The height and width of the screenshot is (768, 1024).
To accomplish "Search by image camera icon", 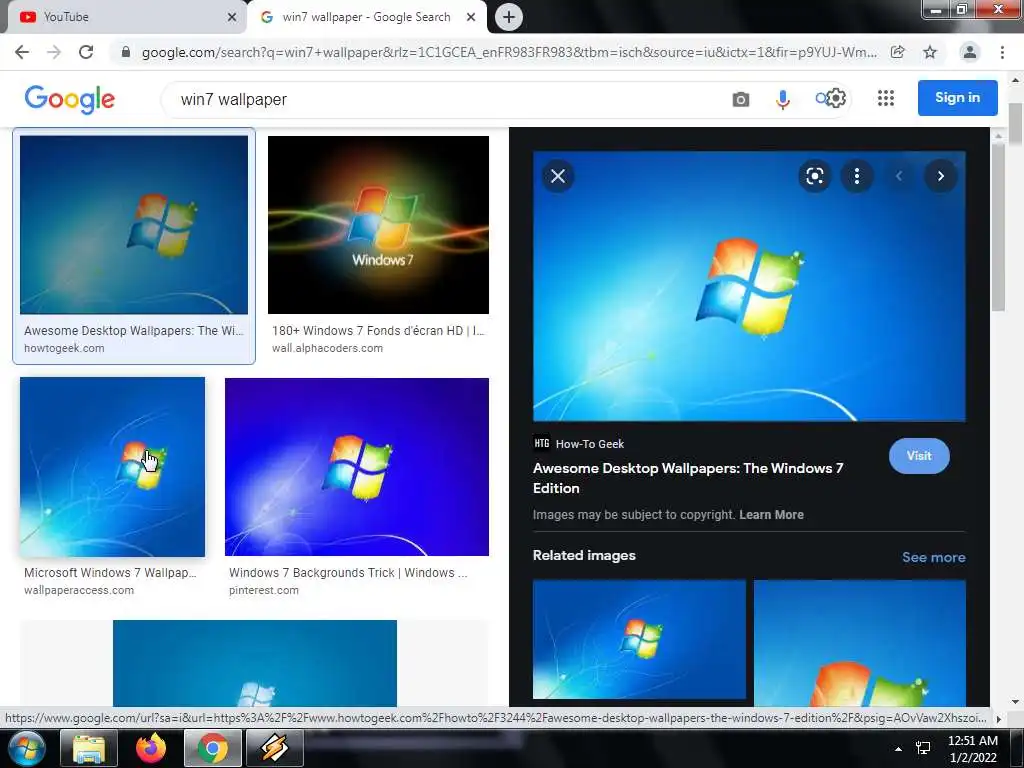I will pyautogui.click(x=741, y=99).
